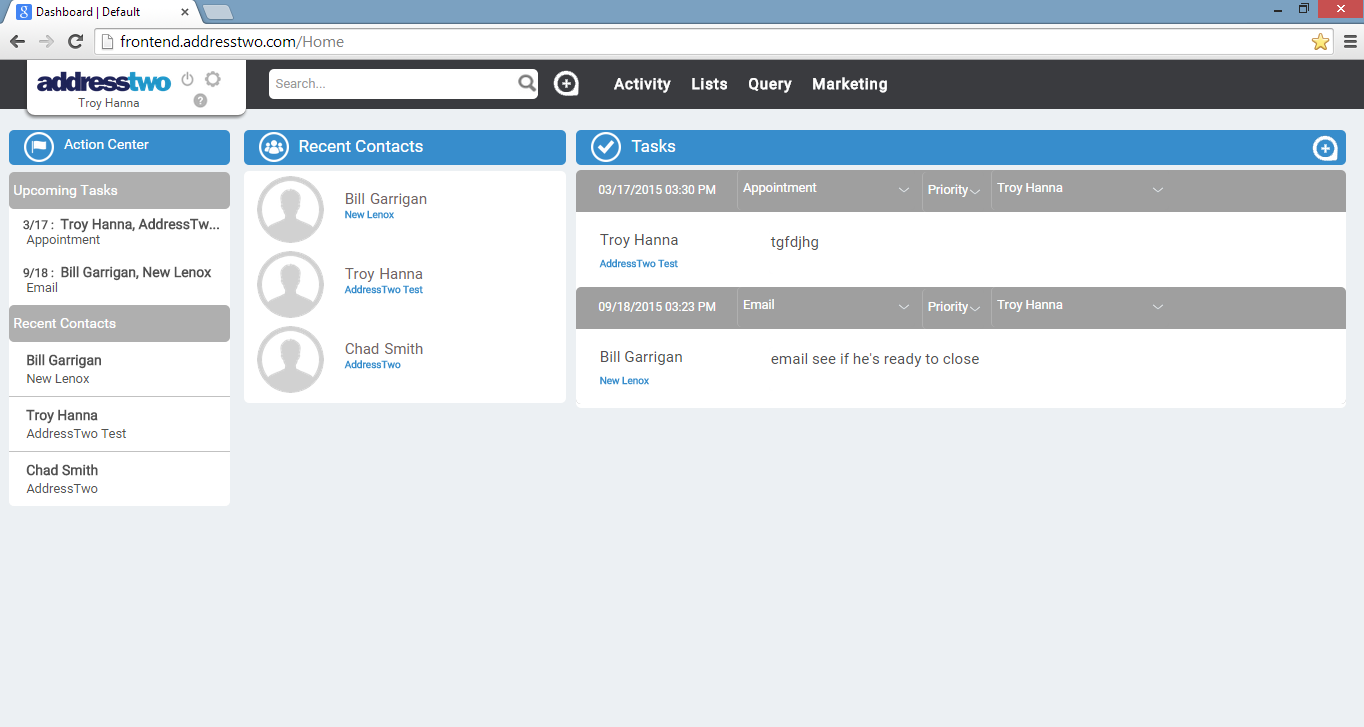
Task: Open the Priority dropdown on the Email task
Action: point(955,307)
